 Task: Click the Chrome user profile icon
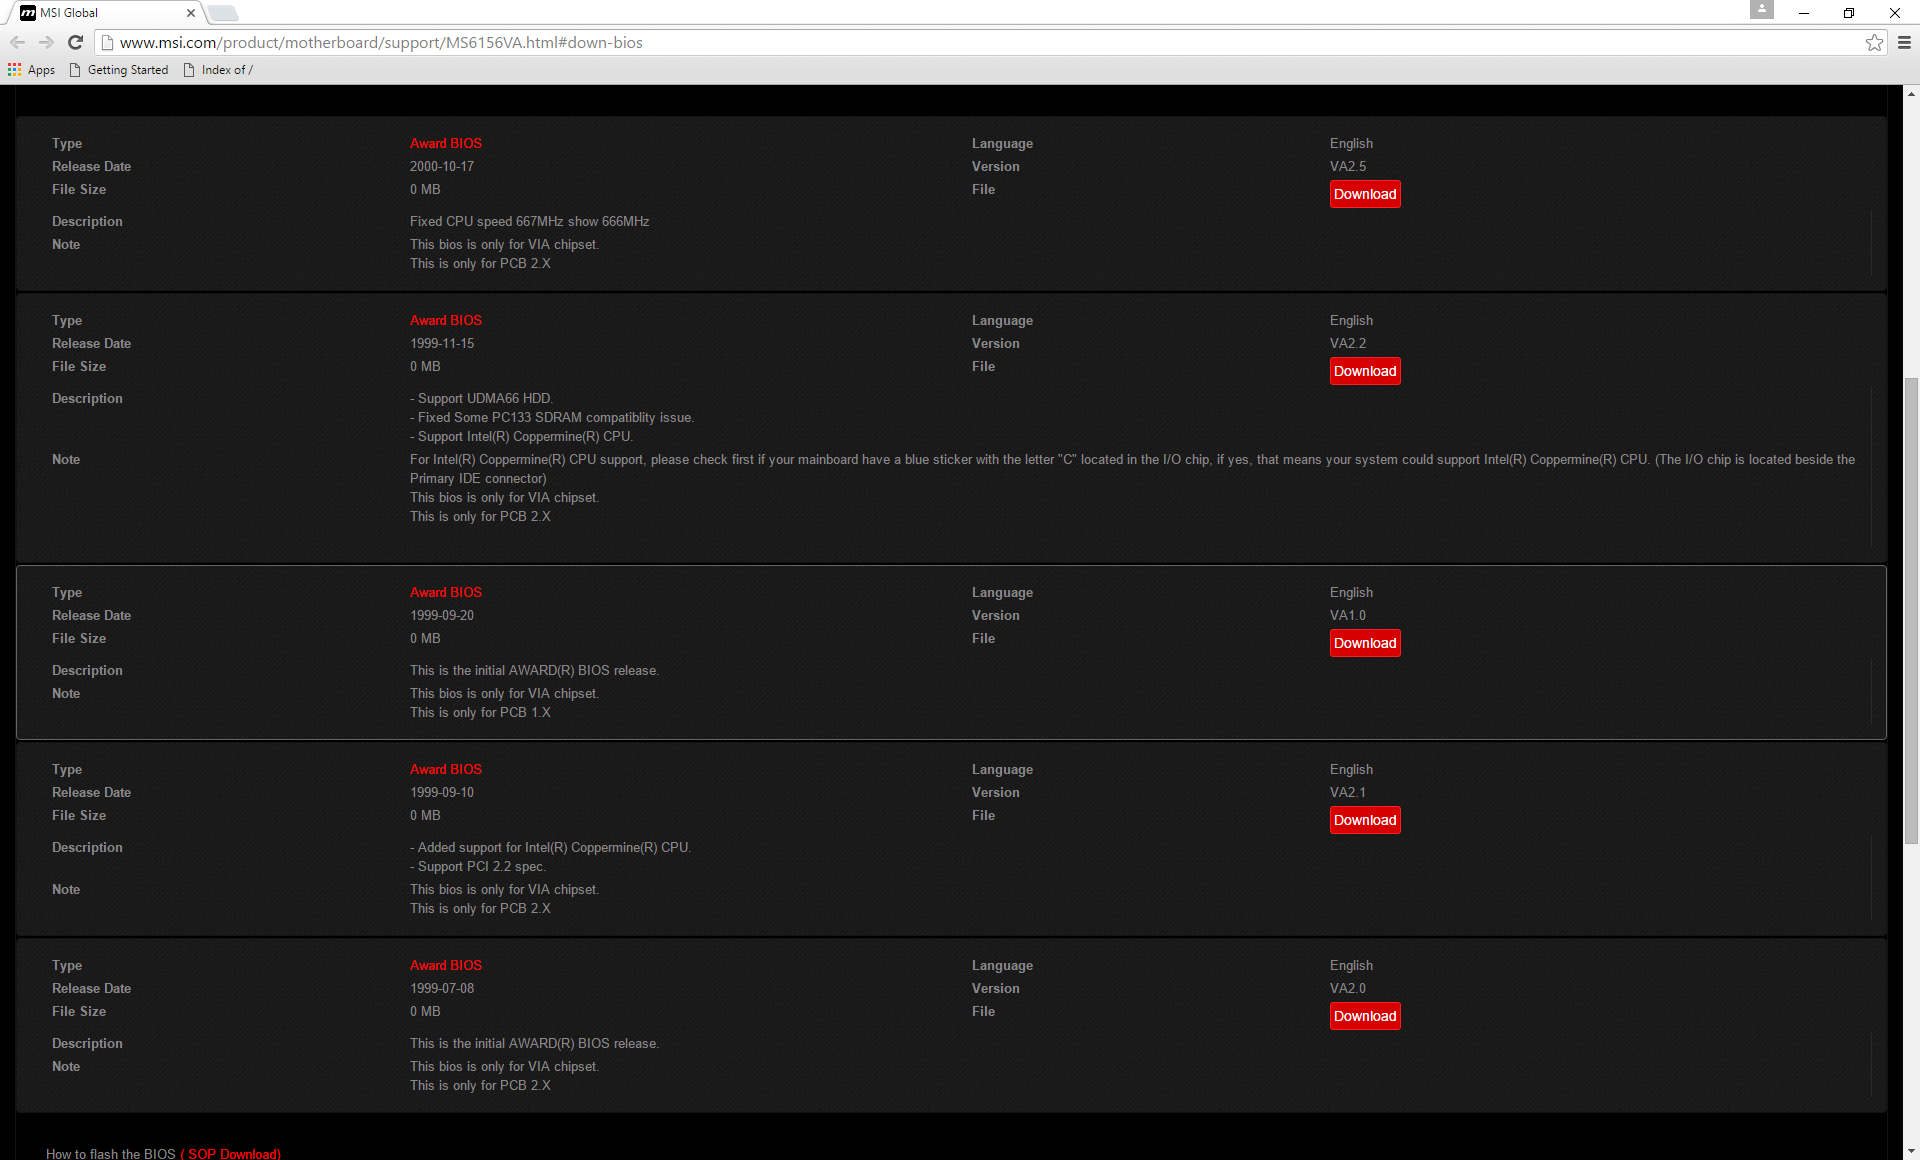(x=1761, y=10)
